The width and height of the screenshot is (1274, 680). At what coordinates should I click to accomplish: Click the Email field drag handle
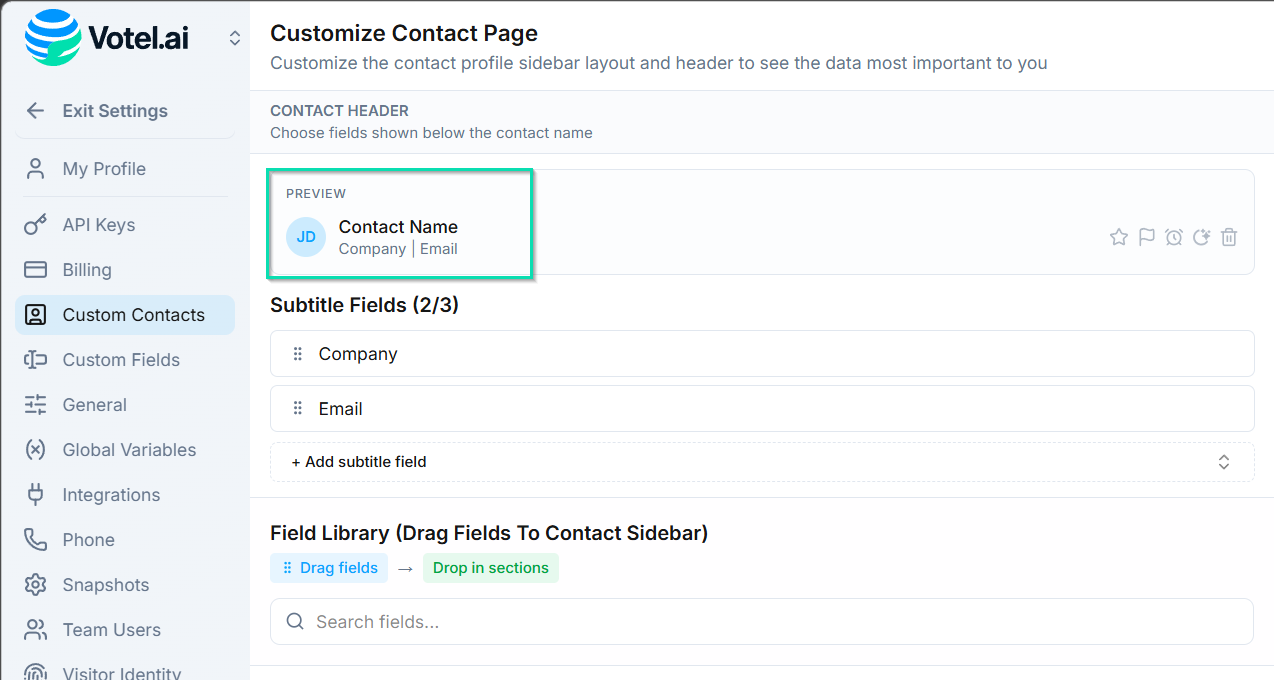coord(297,409)
